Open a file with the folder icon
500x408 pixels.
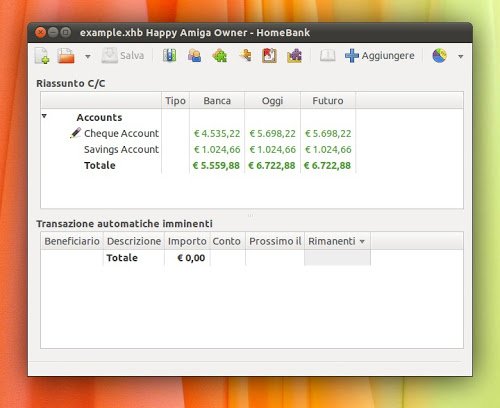click(x=66, y=56)
